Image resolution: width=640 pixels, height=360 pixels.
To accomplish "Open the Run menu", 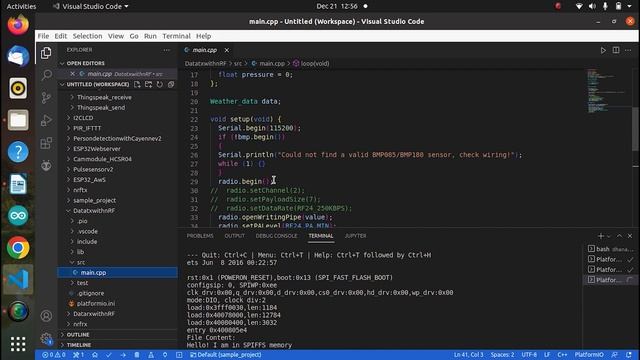I will 150,36.
